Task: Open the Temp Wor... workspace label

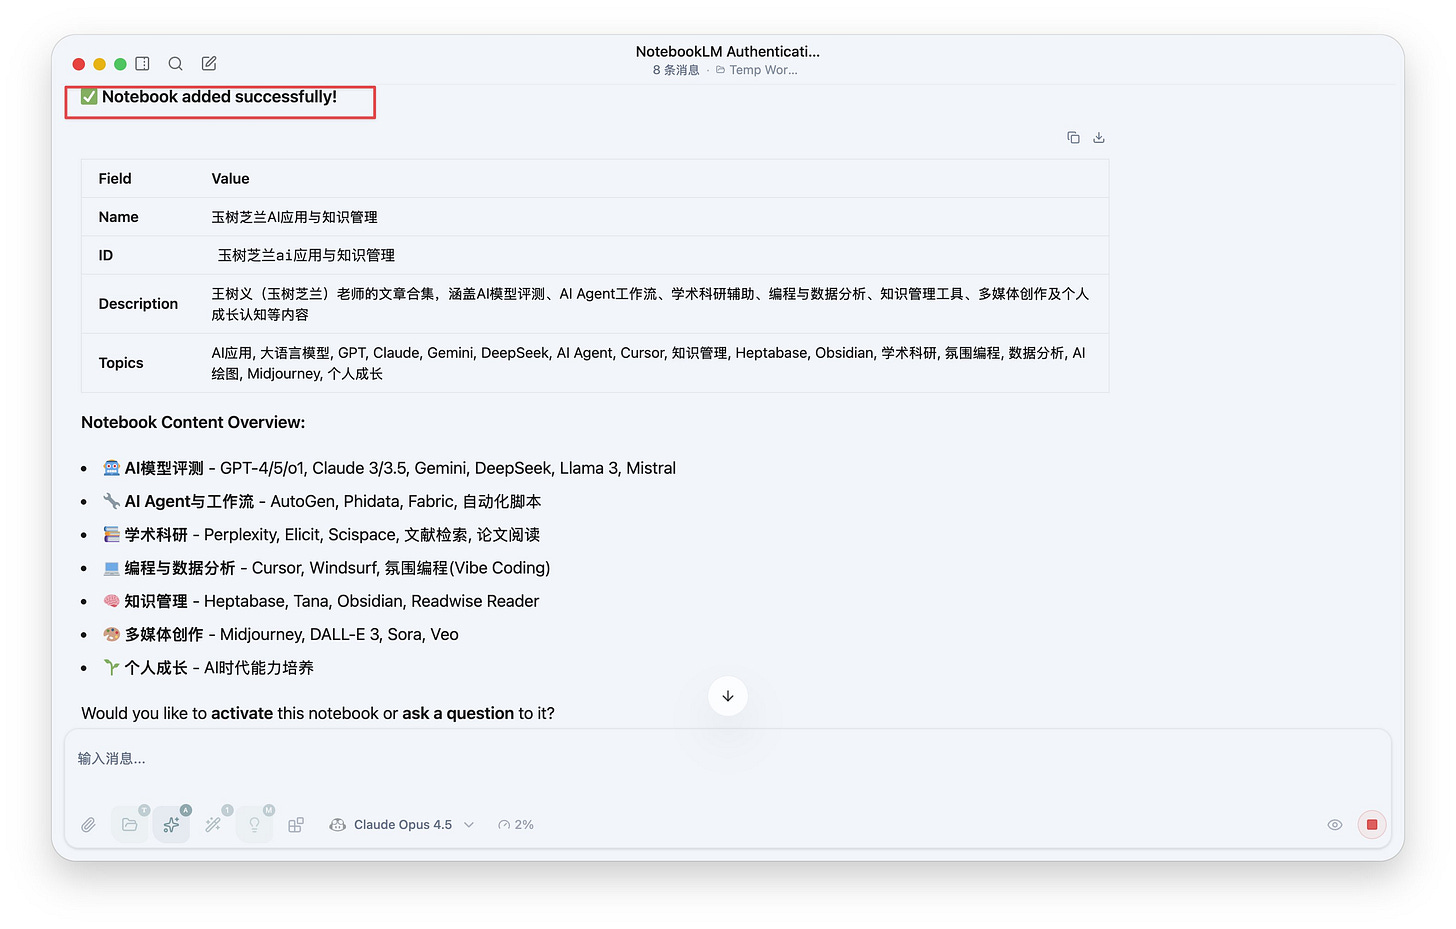Action: coord(757,70)
